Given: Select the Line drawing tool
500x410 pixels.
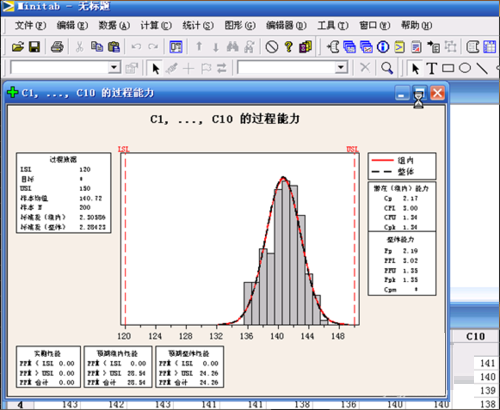Looking at the screenshot, I should pos(482,68).
